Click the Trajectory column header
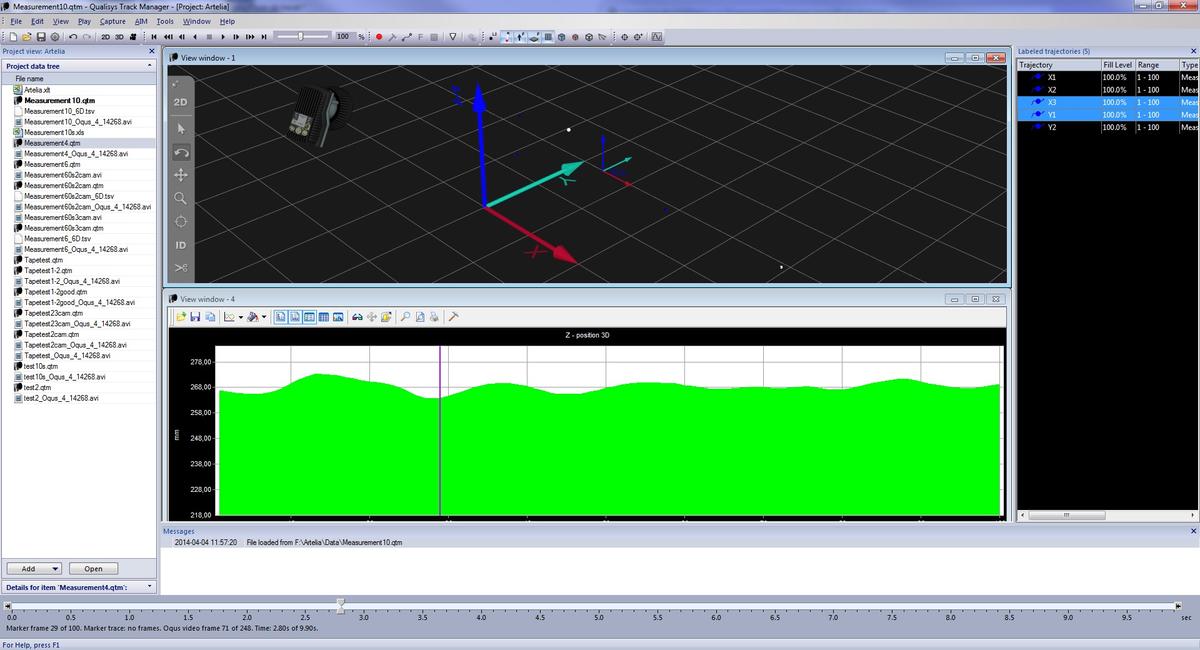The width and height of the screenshot is (1200, 650). click(x=1058, y=64)
